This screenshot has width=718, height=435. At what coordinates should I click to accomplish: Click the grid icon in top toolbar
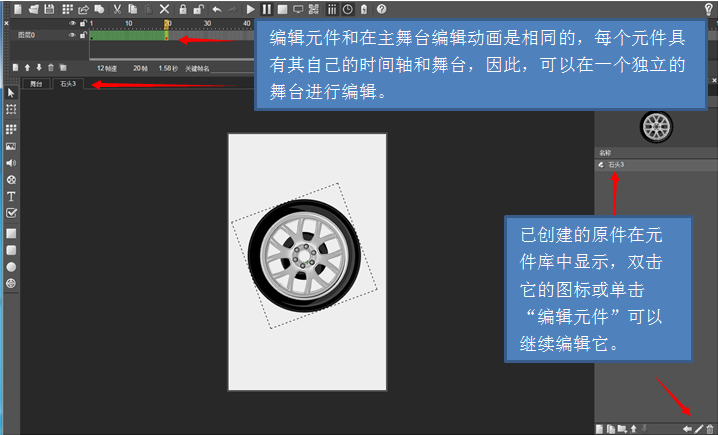[67, 9]
